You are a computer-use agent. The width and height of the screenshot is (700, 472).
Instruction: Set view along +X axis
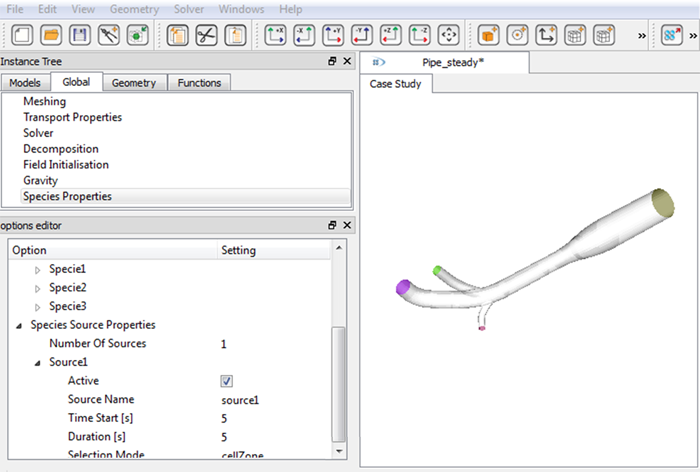tap(275, 36)
